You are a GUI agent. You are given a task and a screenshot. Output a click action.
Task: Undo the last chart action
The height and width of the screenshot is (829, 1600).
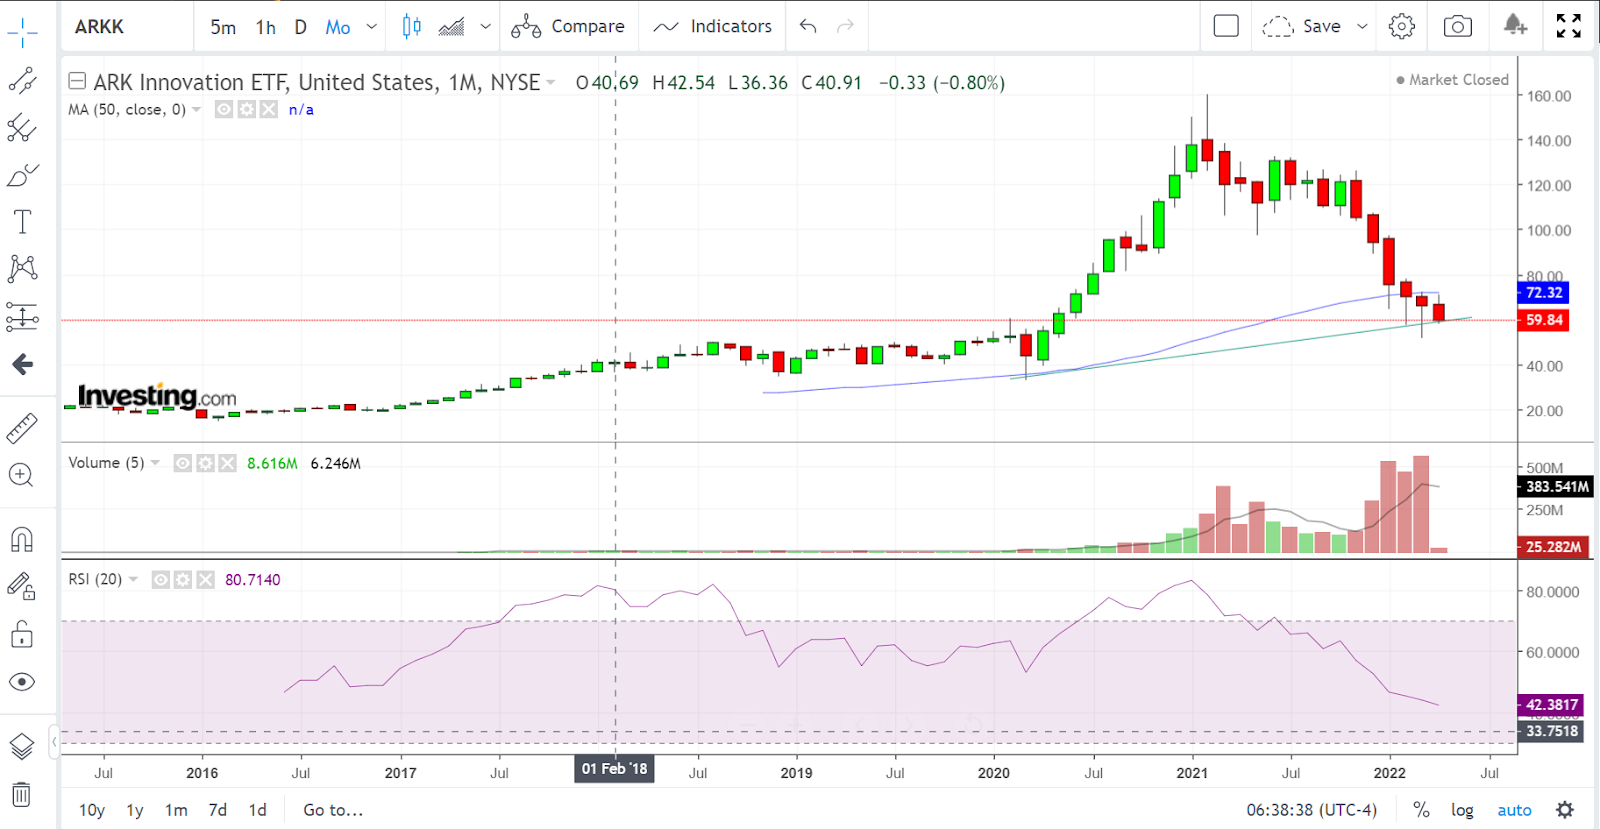coord(808,27)
